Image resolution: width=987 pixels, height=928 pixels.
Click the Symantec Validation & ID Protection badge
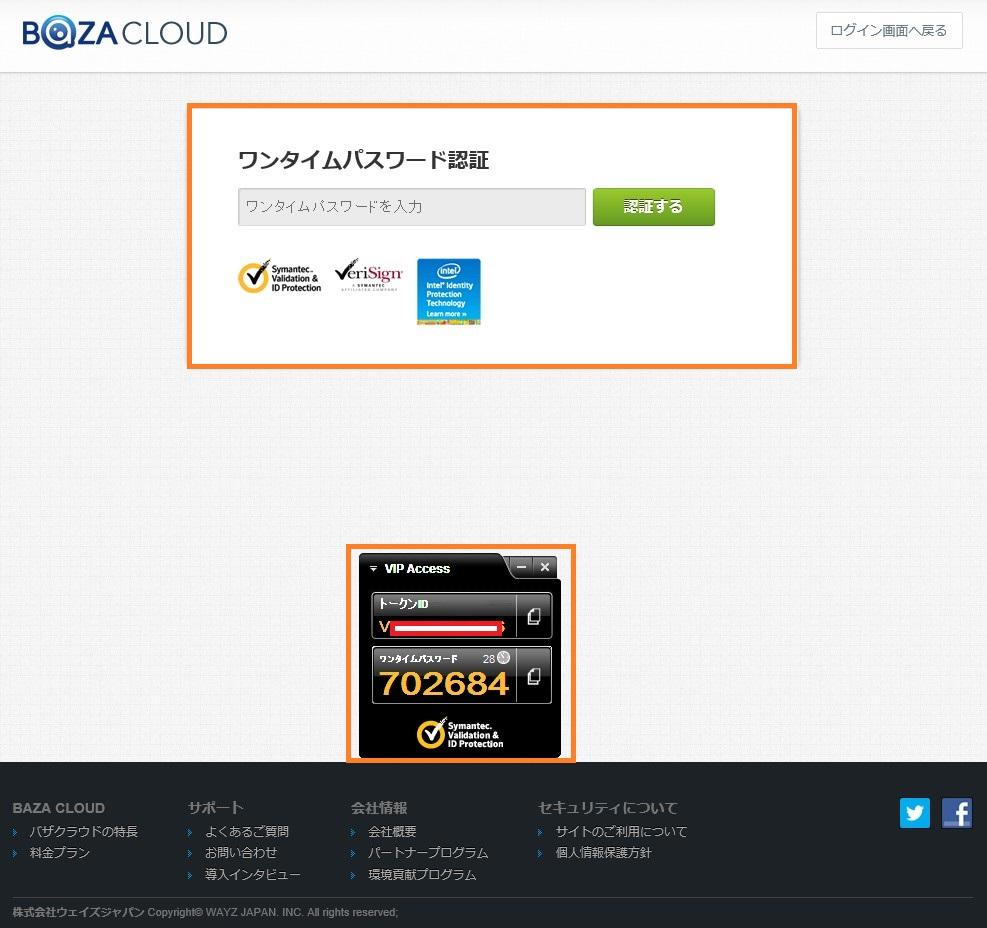279,278
